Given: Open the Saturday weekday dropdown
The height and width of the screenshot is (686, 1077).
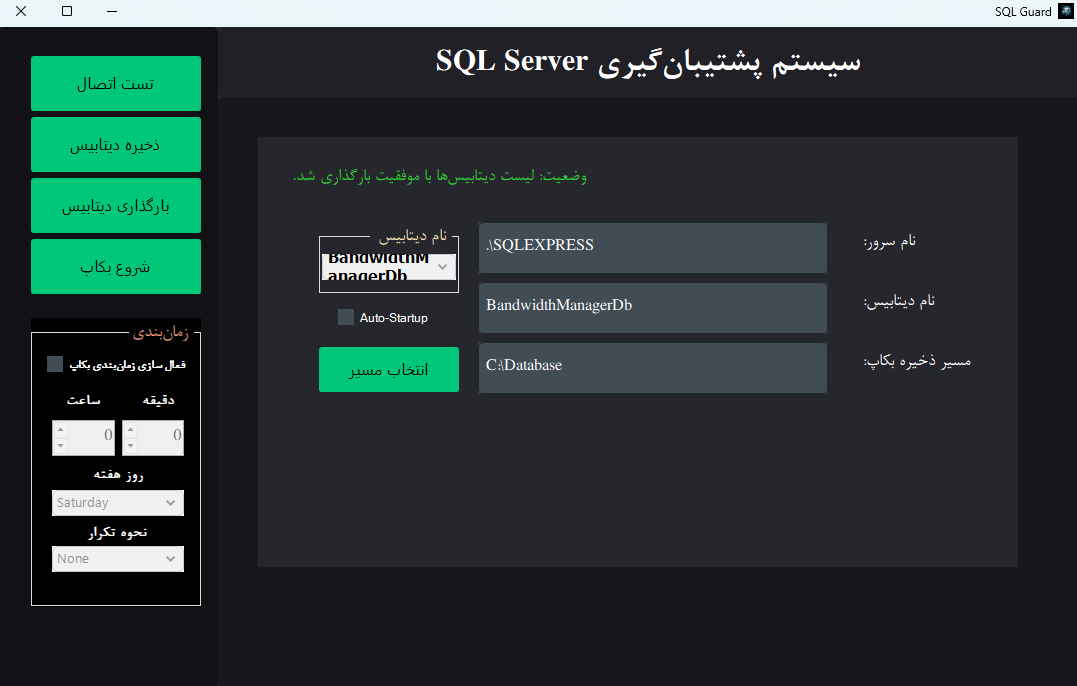Looking at the screenshot, I should (117, 503).
